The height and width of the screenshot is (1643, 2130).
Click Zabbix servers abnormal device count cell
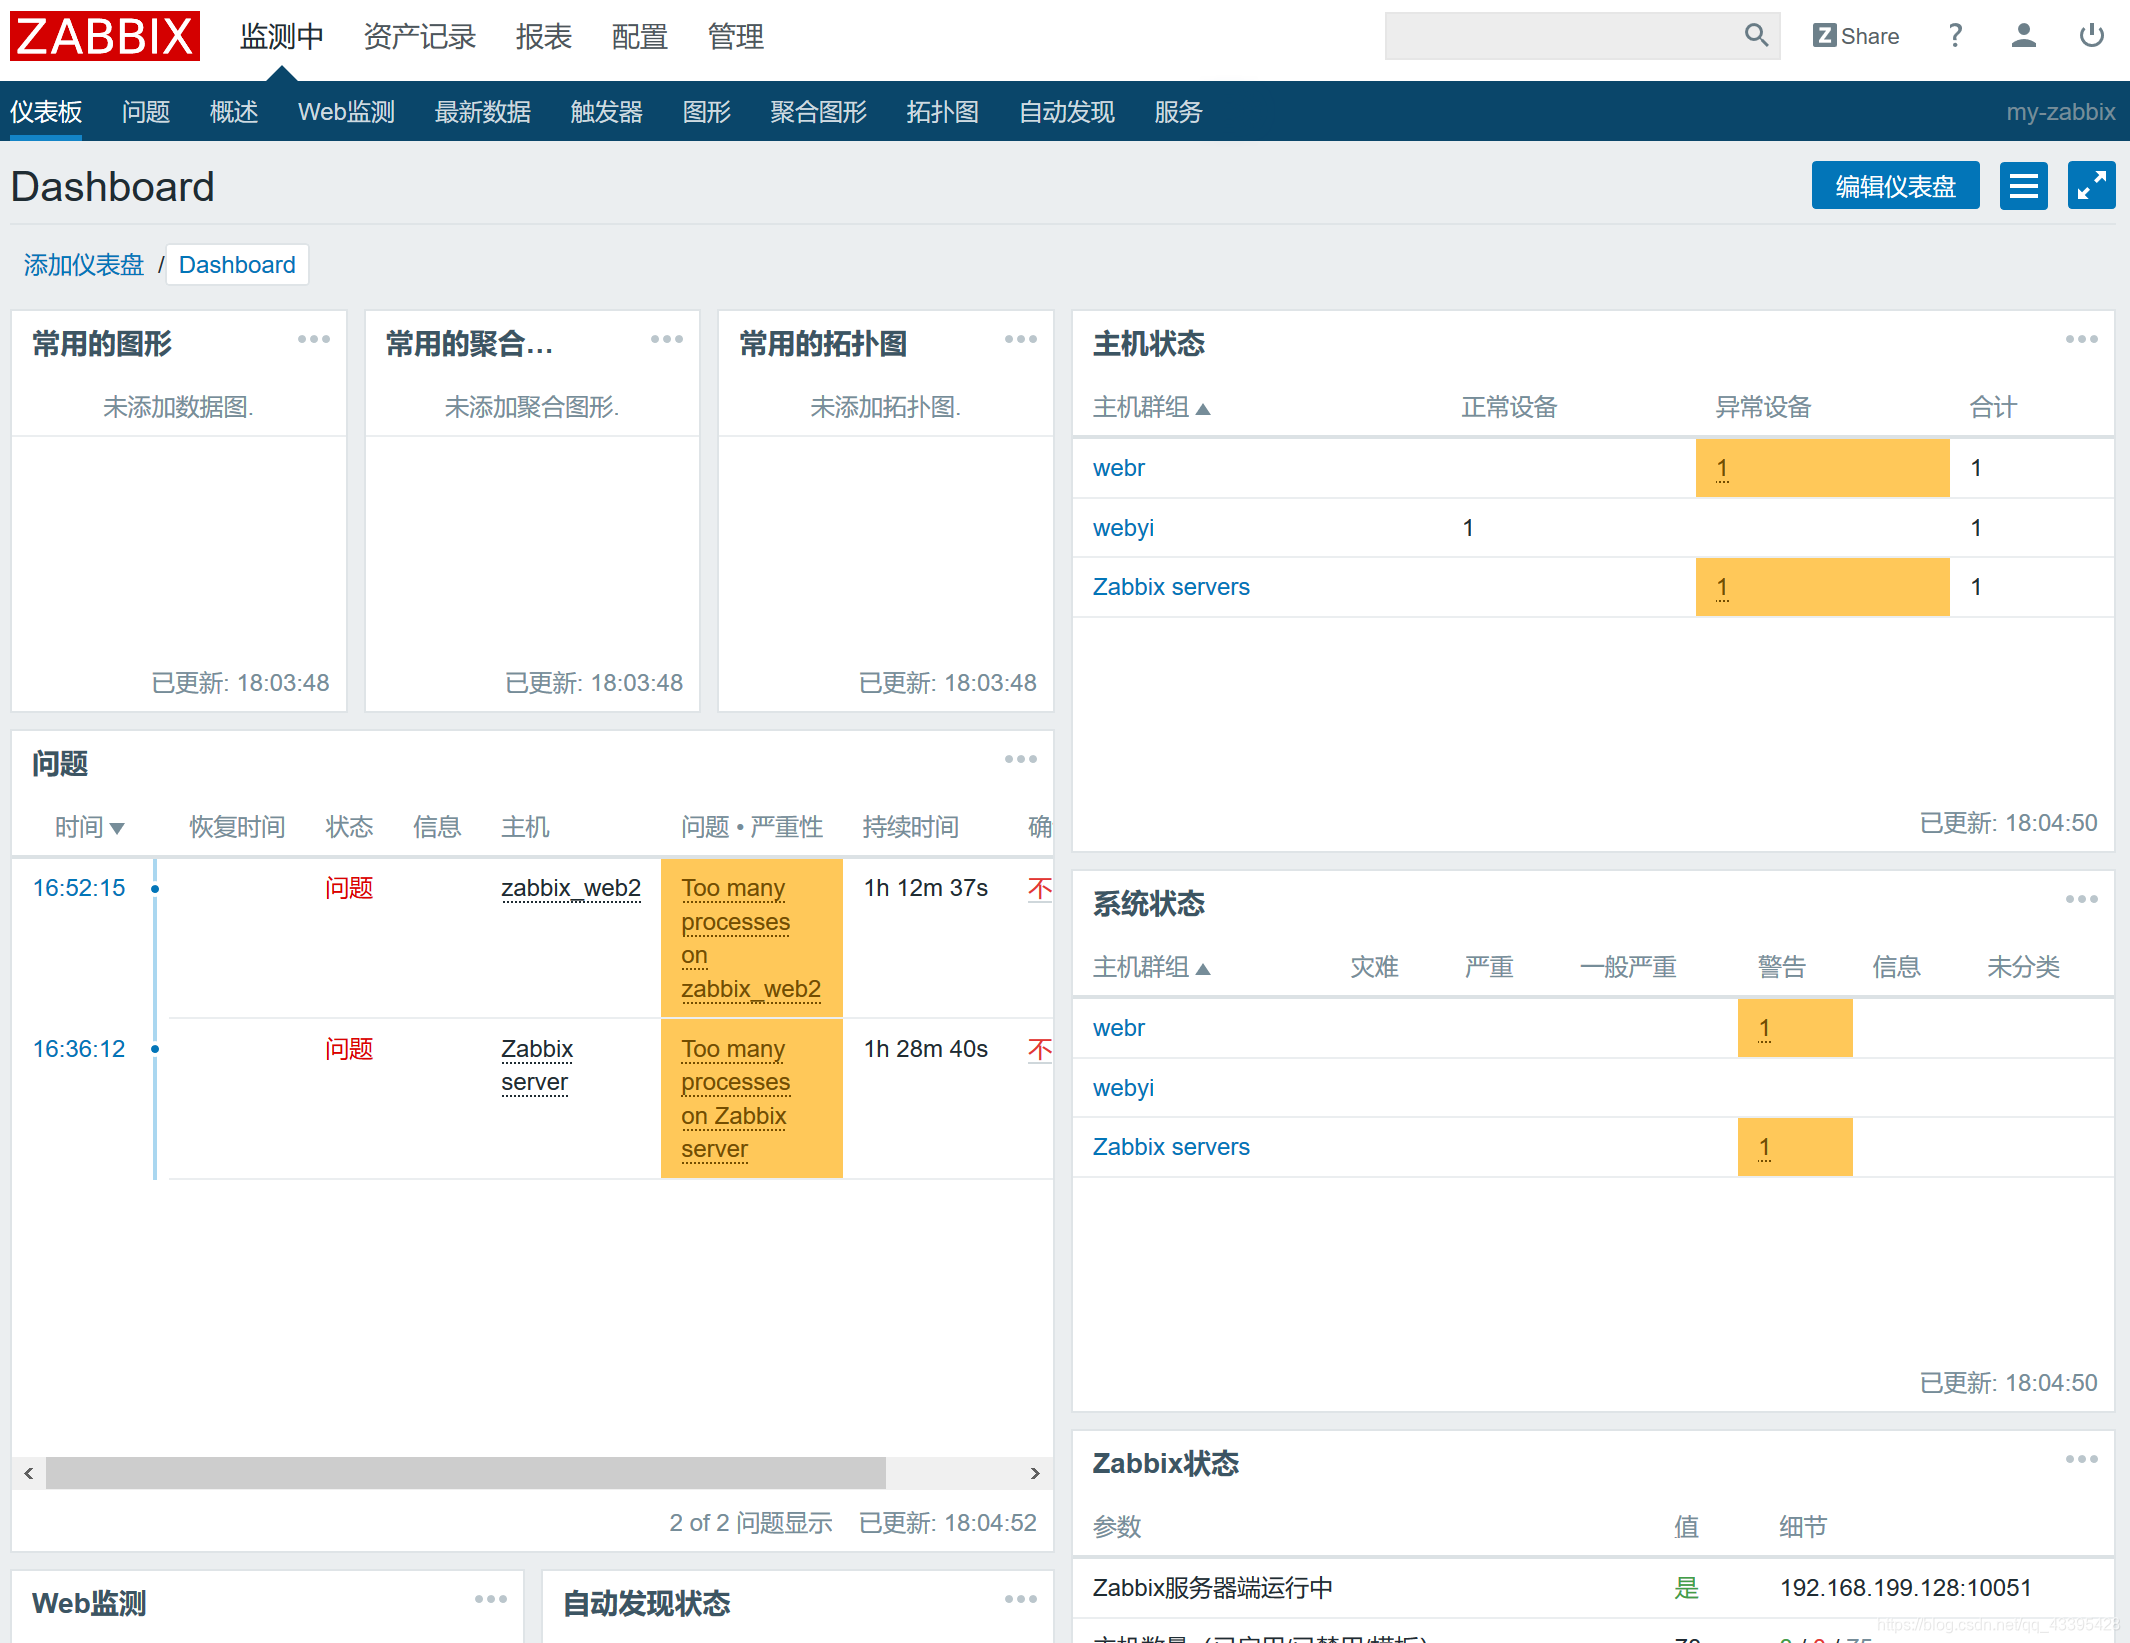click(x=1823, y=587)
